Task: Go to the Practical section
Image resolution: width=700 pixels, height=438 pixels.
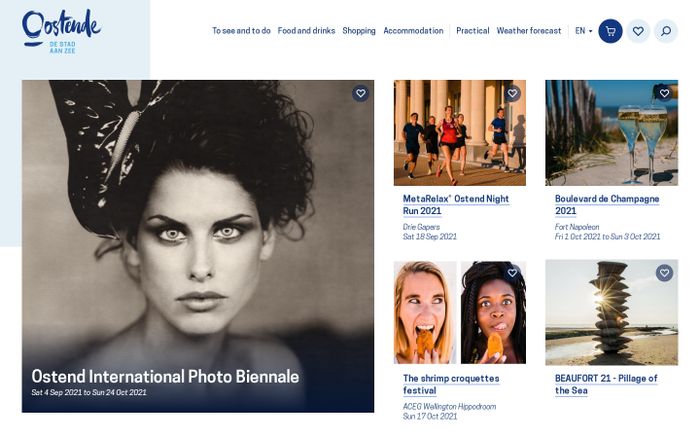Action: 472,31
